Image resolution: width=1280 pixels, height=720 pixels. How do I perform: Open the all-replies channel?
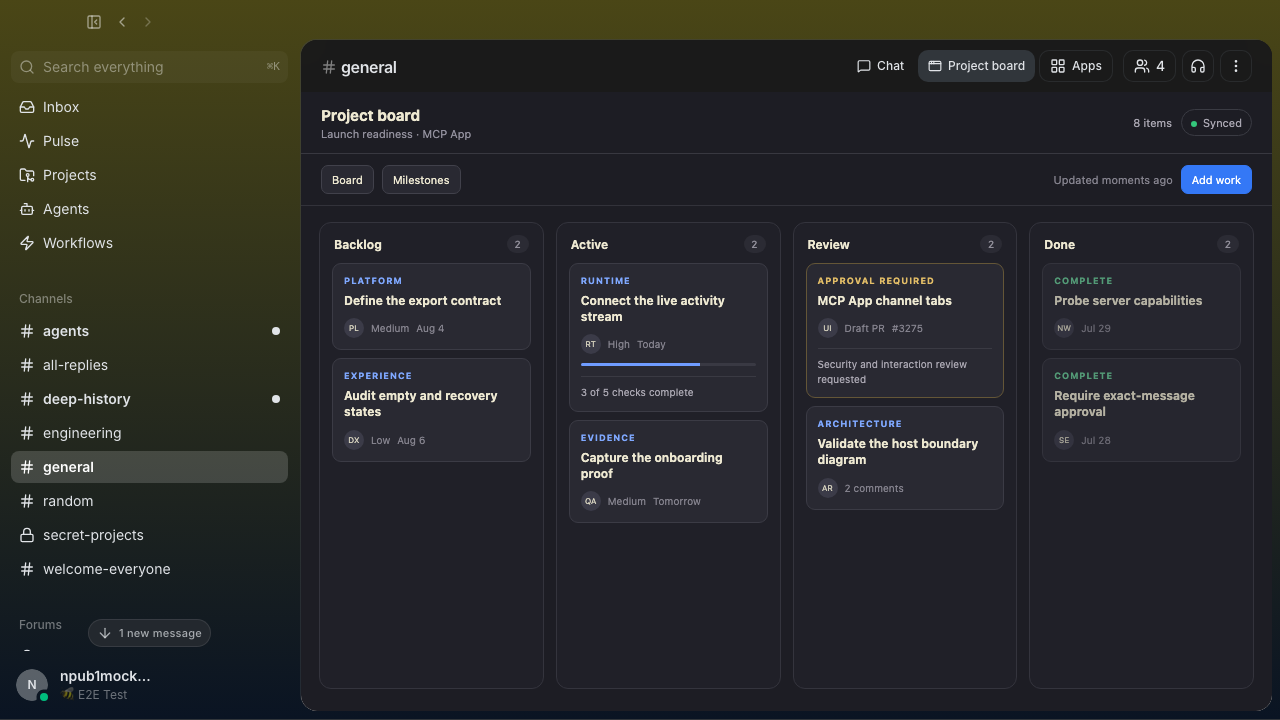[149, 365]
